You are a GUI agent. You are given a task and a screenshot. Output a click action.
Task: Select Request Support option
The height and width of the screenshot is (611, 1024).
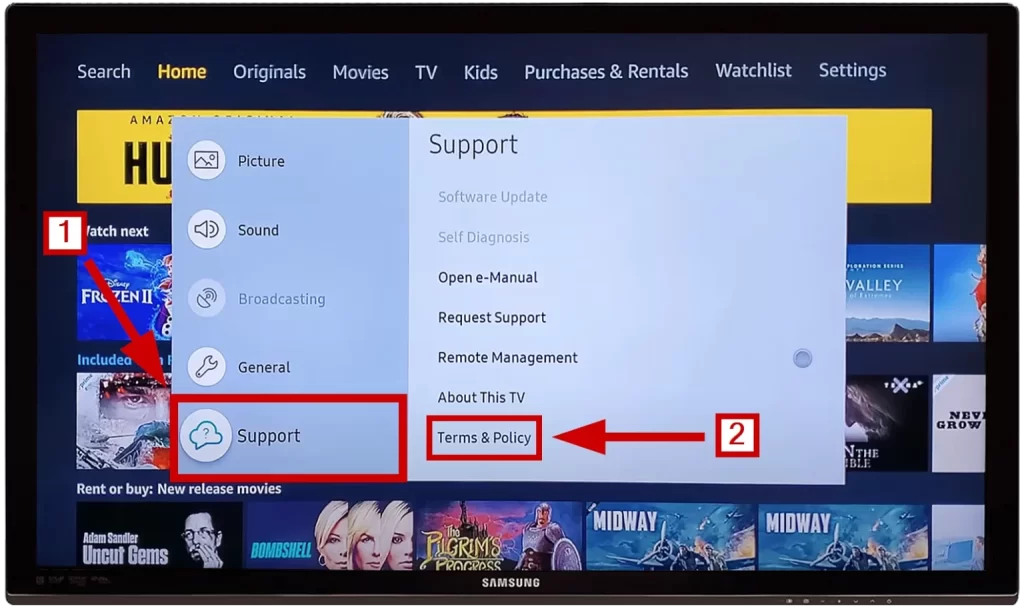coord(491,317)
